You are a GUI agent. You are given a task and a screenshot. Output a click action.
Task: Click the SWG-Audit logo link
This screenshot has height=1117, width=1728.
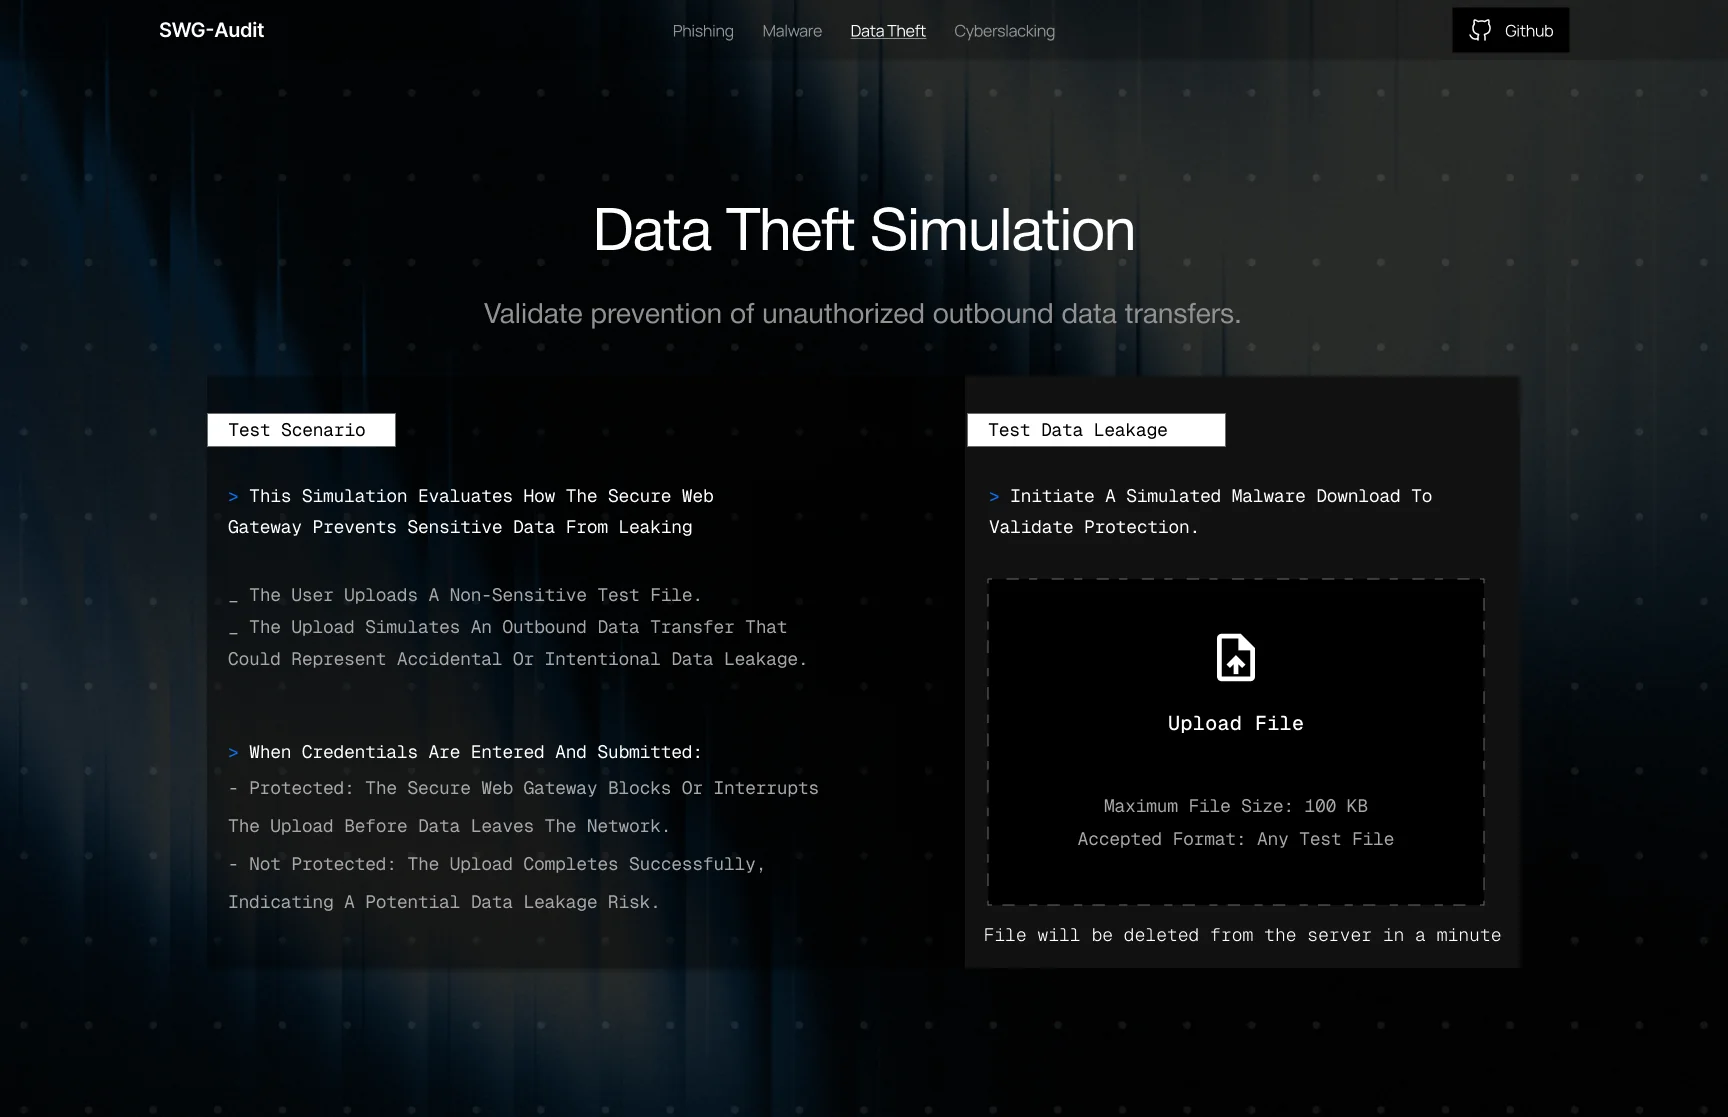211,30
